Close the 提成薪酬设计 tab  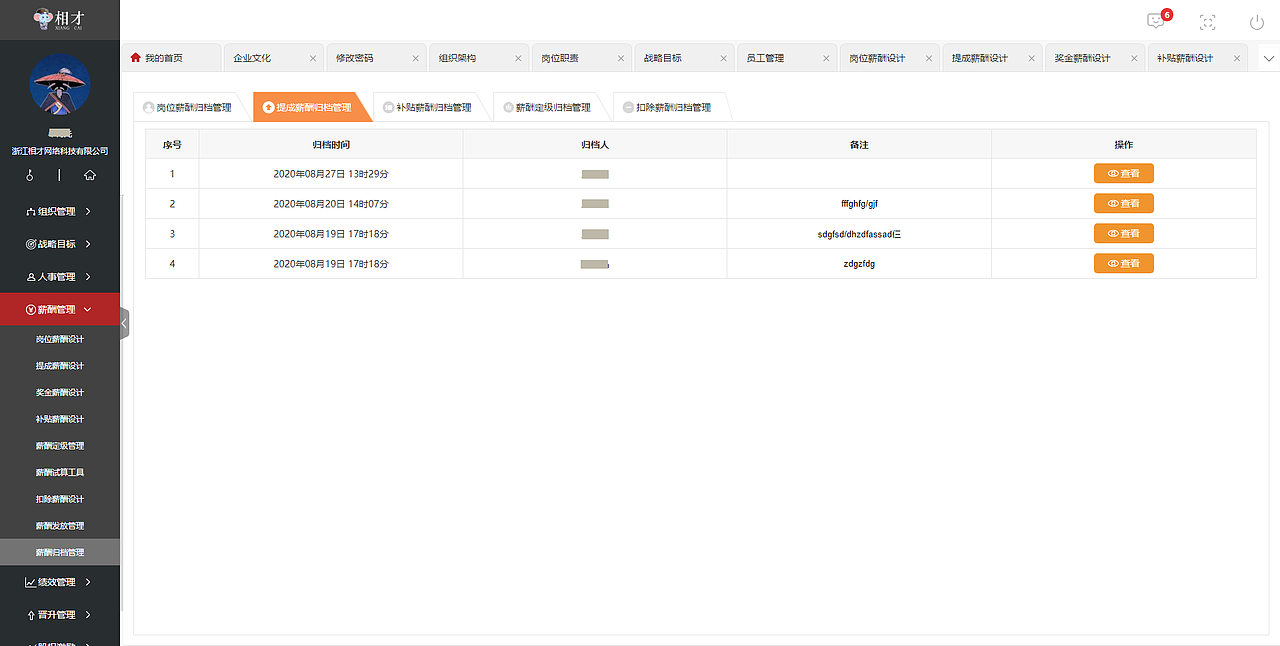1032,58
